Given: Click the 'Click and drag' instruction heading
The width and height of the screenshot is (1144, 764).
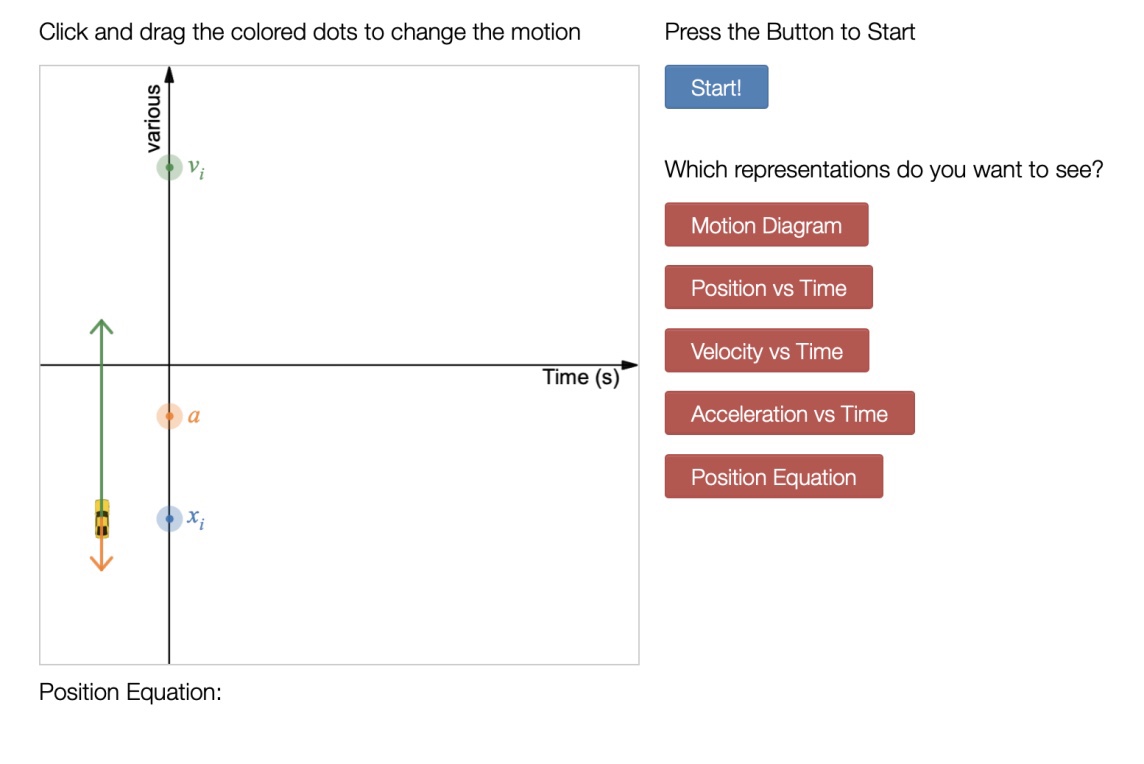Looking at the screenshot, I should [309, 32].
